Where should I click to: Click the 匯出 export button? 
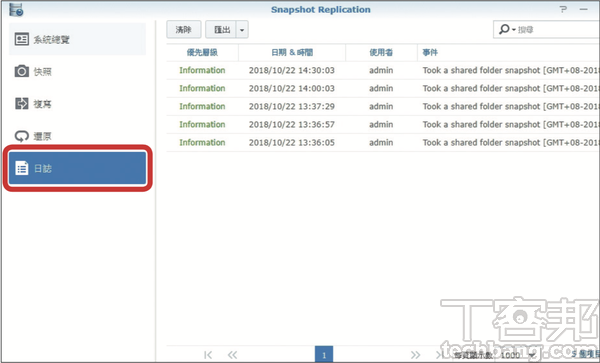tap(221, 29)
